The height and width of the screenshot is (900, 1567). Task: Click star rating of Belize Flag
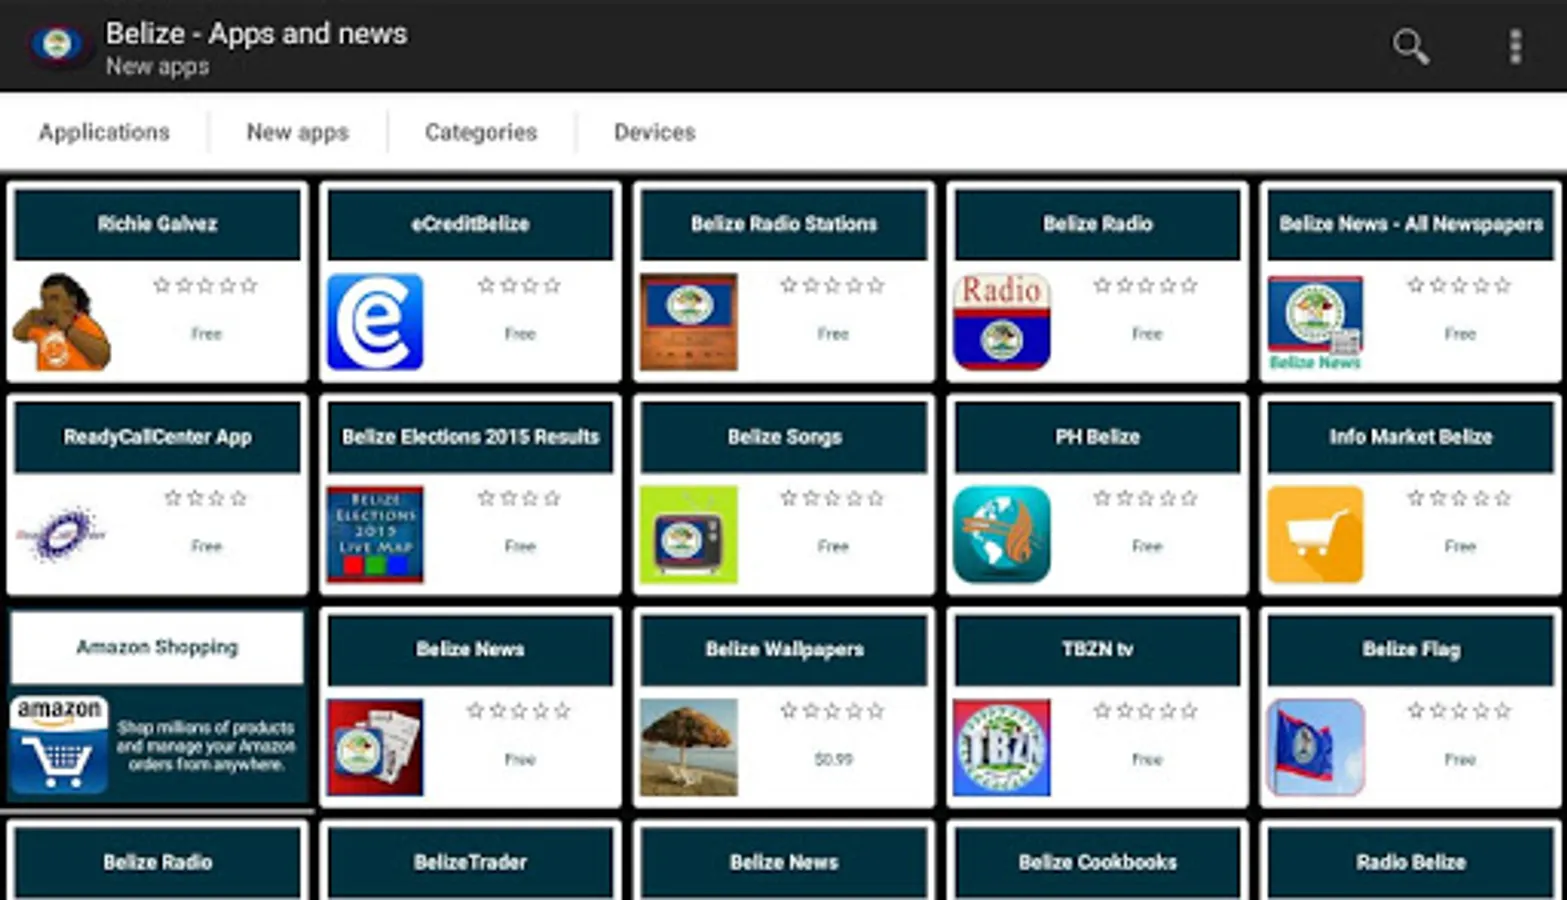[1459, 712]
